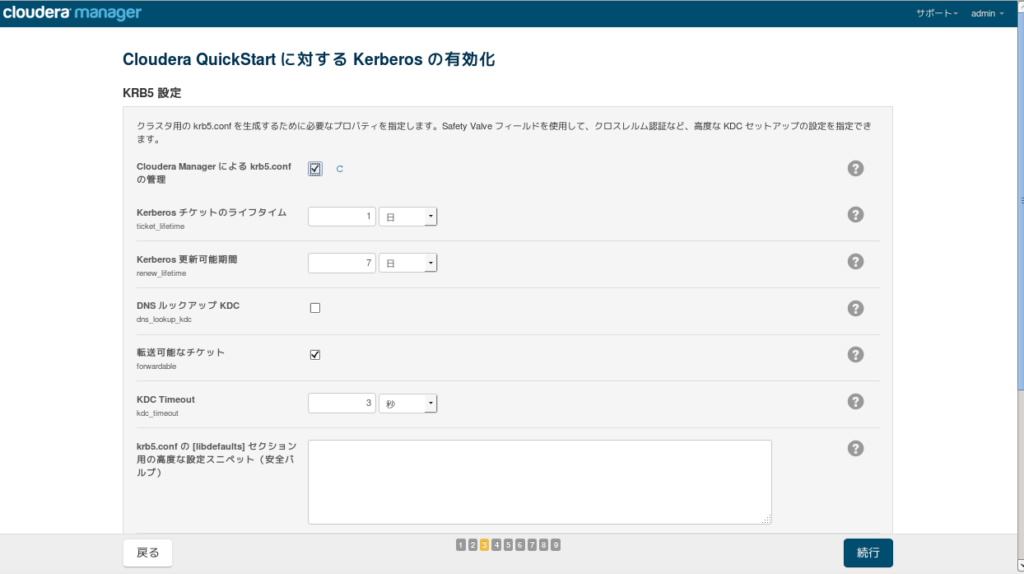Screen dimensions: 1024x574
Task: Click the 戻る back button
Action: click(148, 552)
